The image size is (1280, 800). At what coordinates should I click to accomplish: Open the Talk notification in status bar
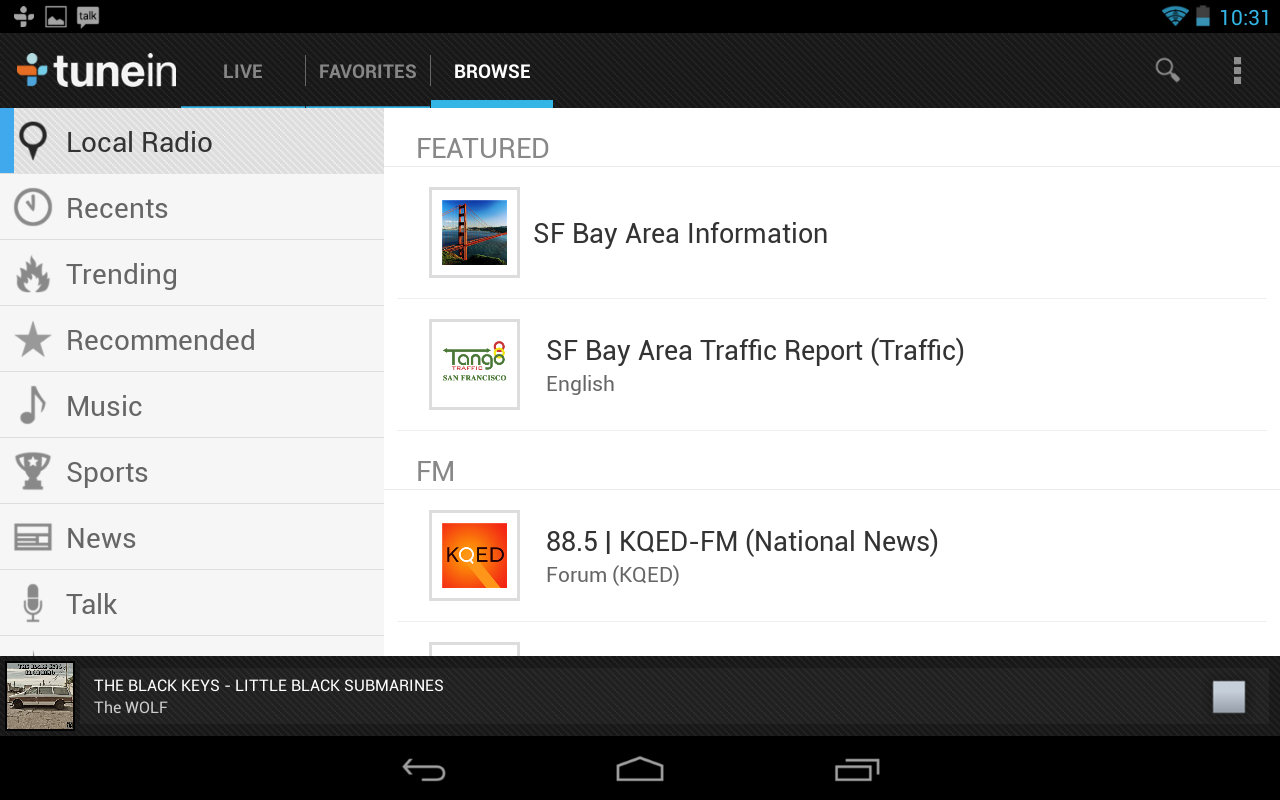(x=88, y=17)
